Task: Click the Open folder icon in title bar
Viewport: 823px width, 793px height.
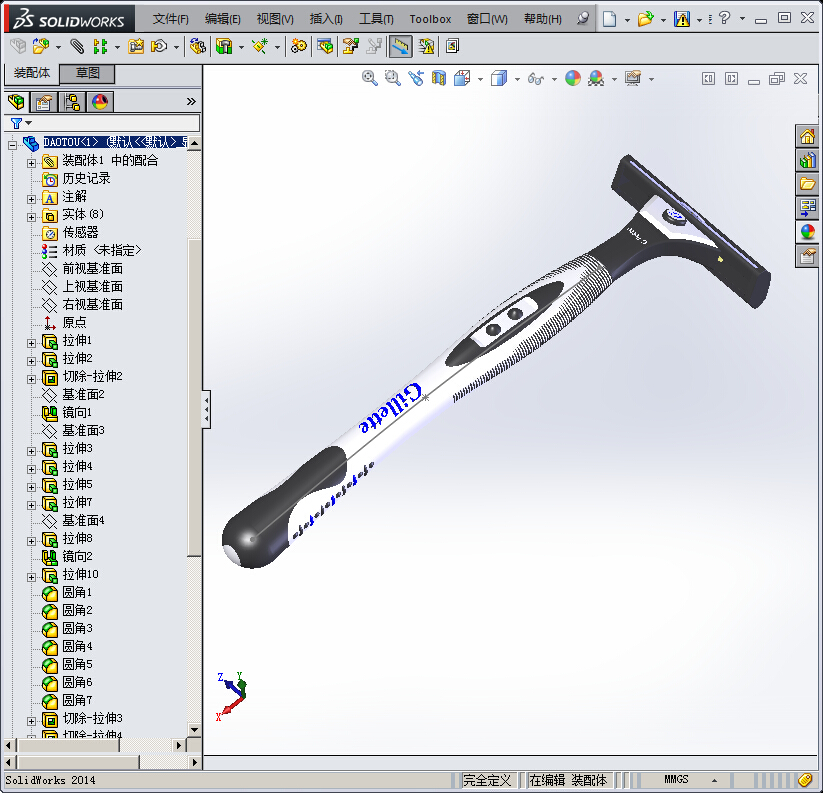Action: pos(645,19)
